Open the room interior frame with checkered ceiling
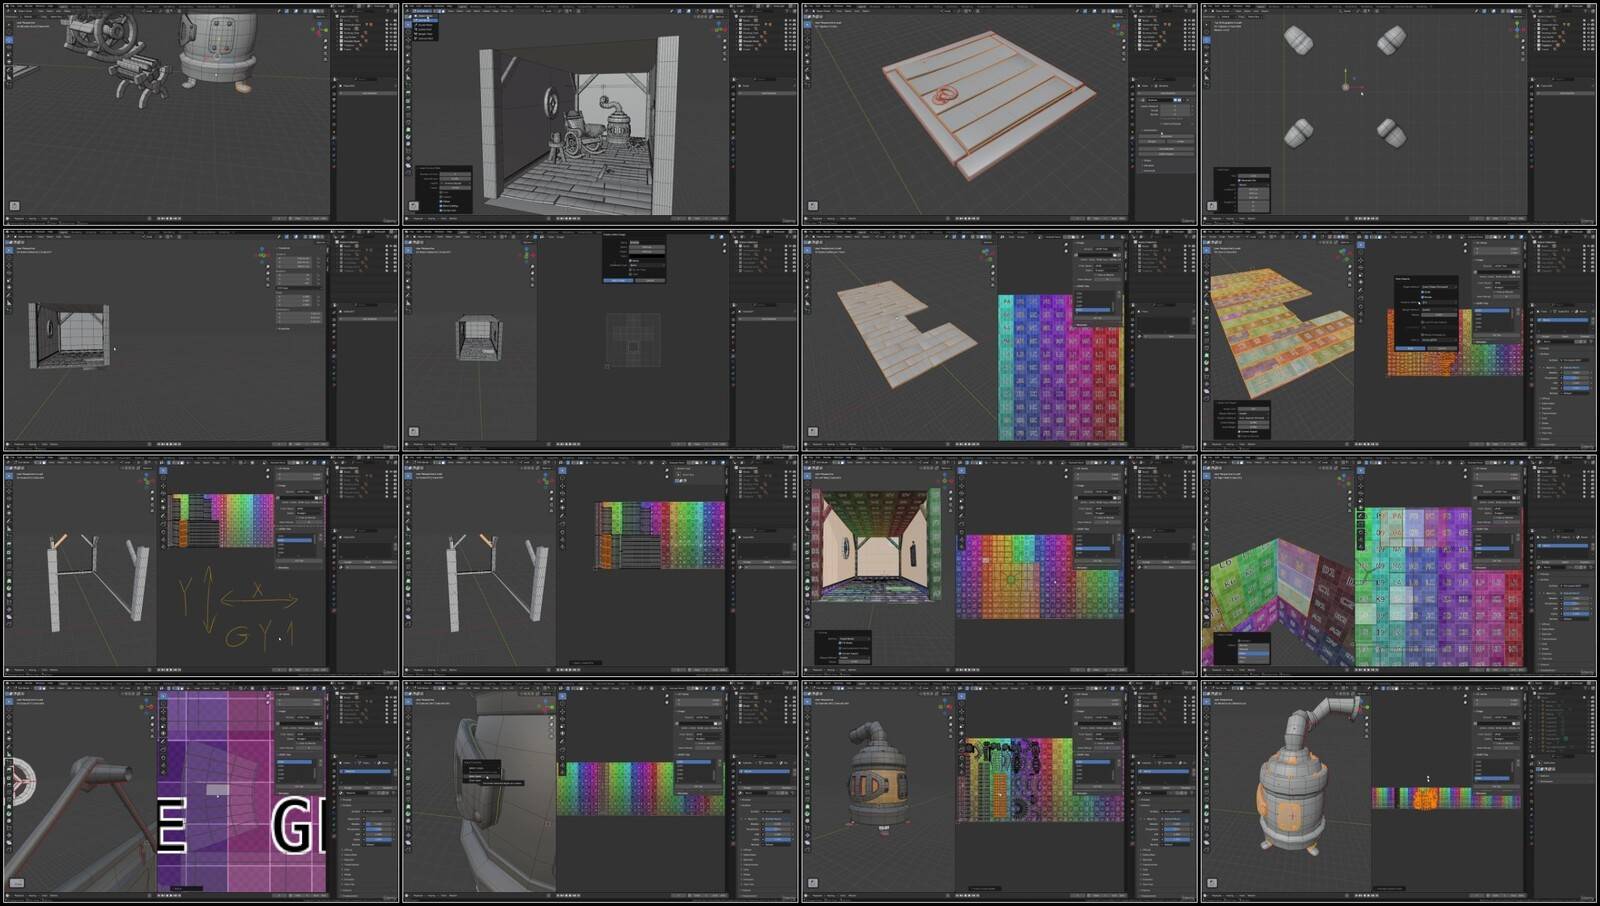Viewport: 1600px width, 906px height. pos(1000,567)
